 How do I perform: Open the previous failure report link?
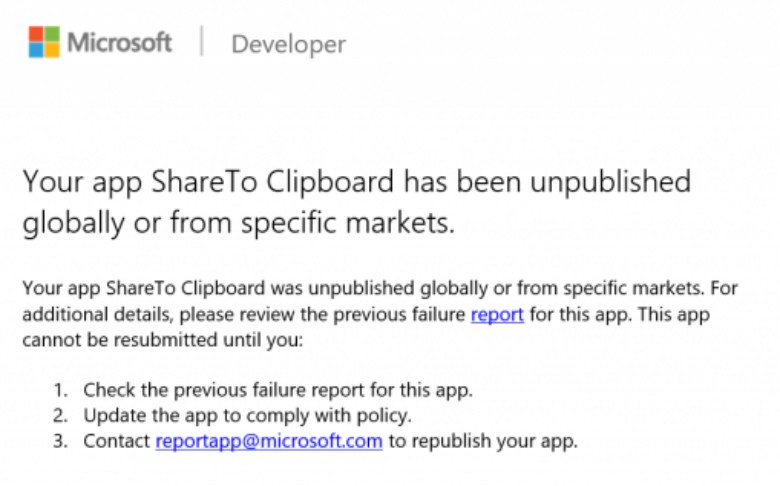(x=497, y=314)
